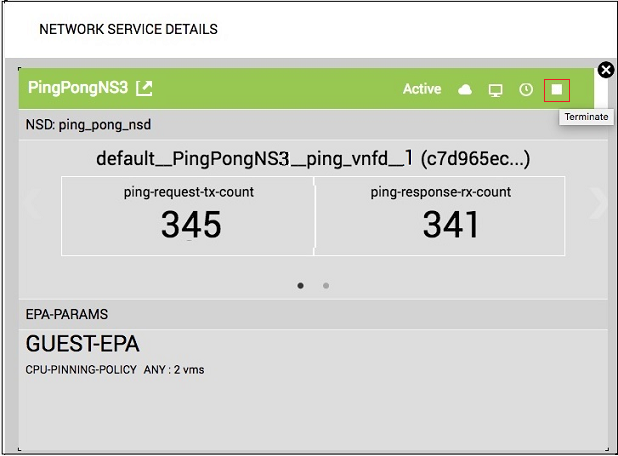Click the clock history icon
The height and width of the screenshot is (456, 618).
[x=526, y=90]
